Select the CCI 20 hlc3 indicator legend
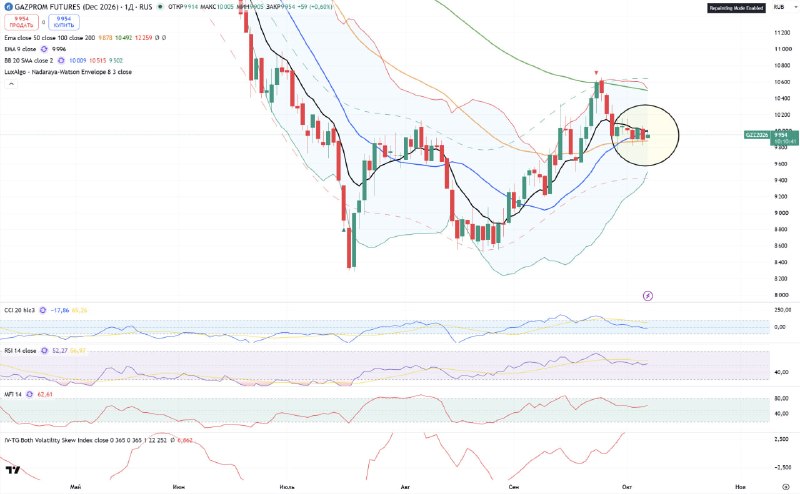 (x=20, y=310)
